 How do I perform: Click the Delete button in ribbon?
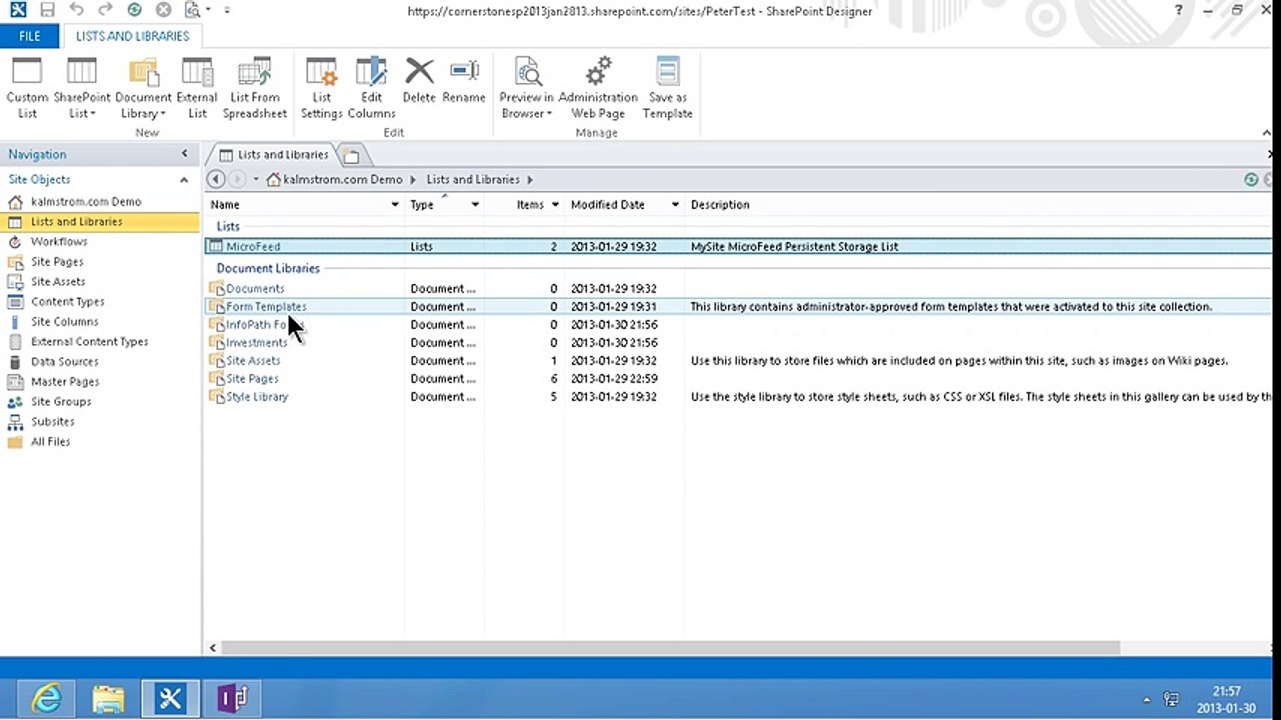coord(419,80)
